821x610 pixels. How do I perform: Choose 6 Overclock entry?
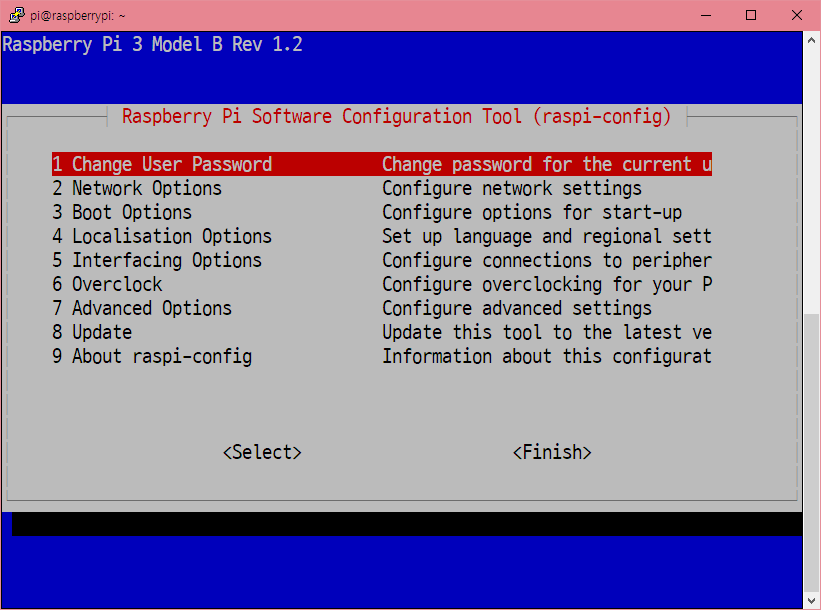[107, 284]
